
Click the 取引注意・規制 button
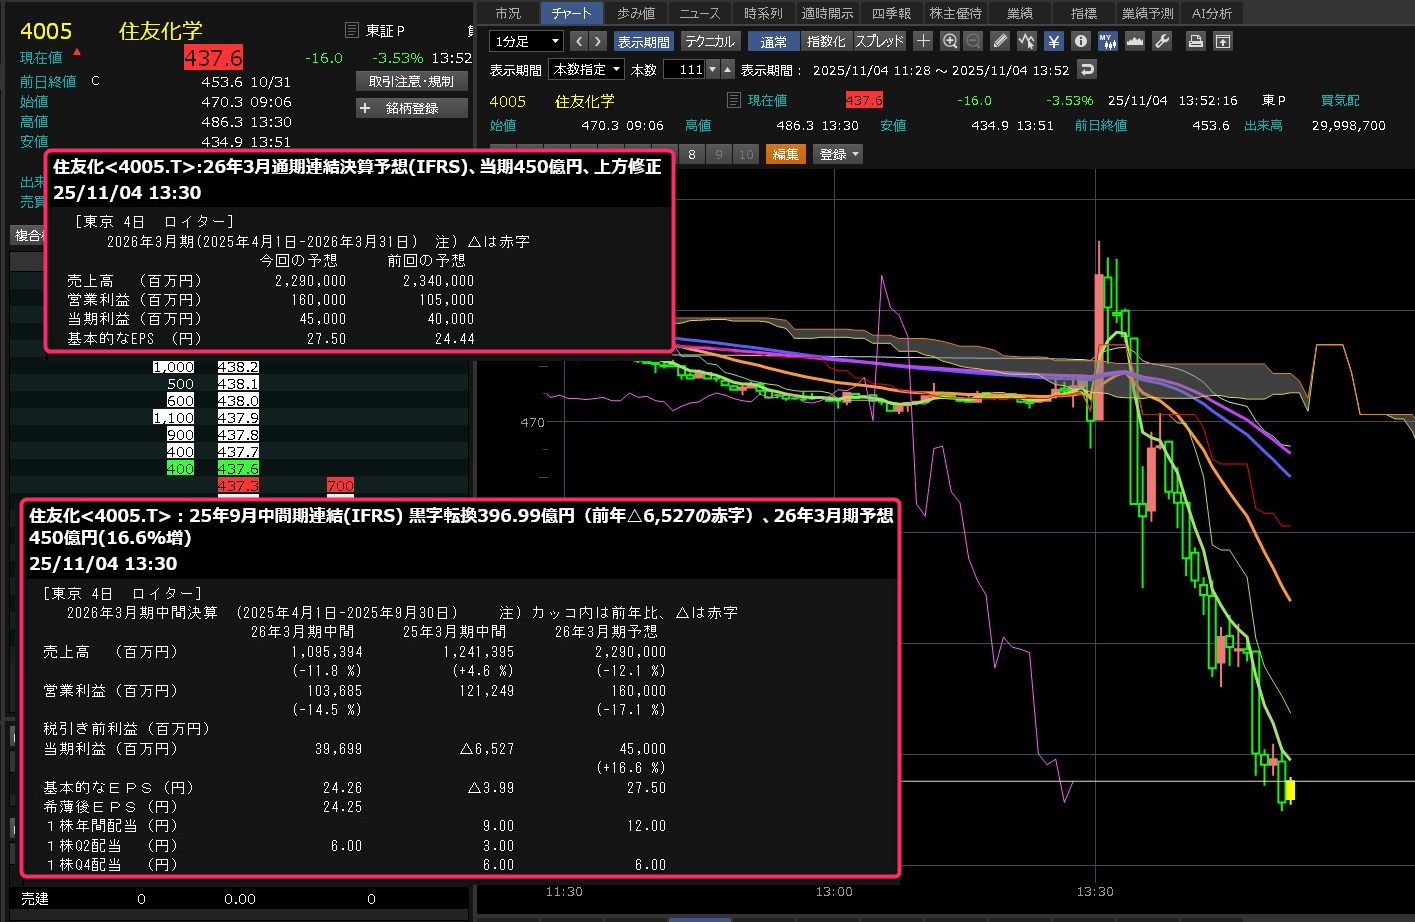click(411, 81)
